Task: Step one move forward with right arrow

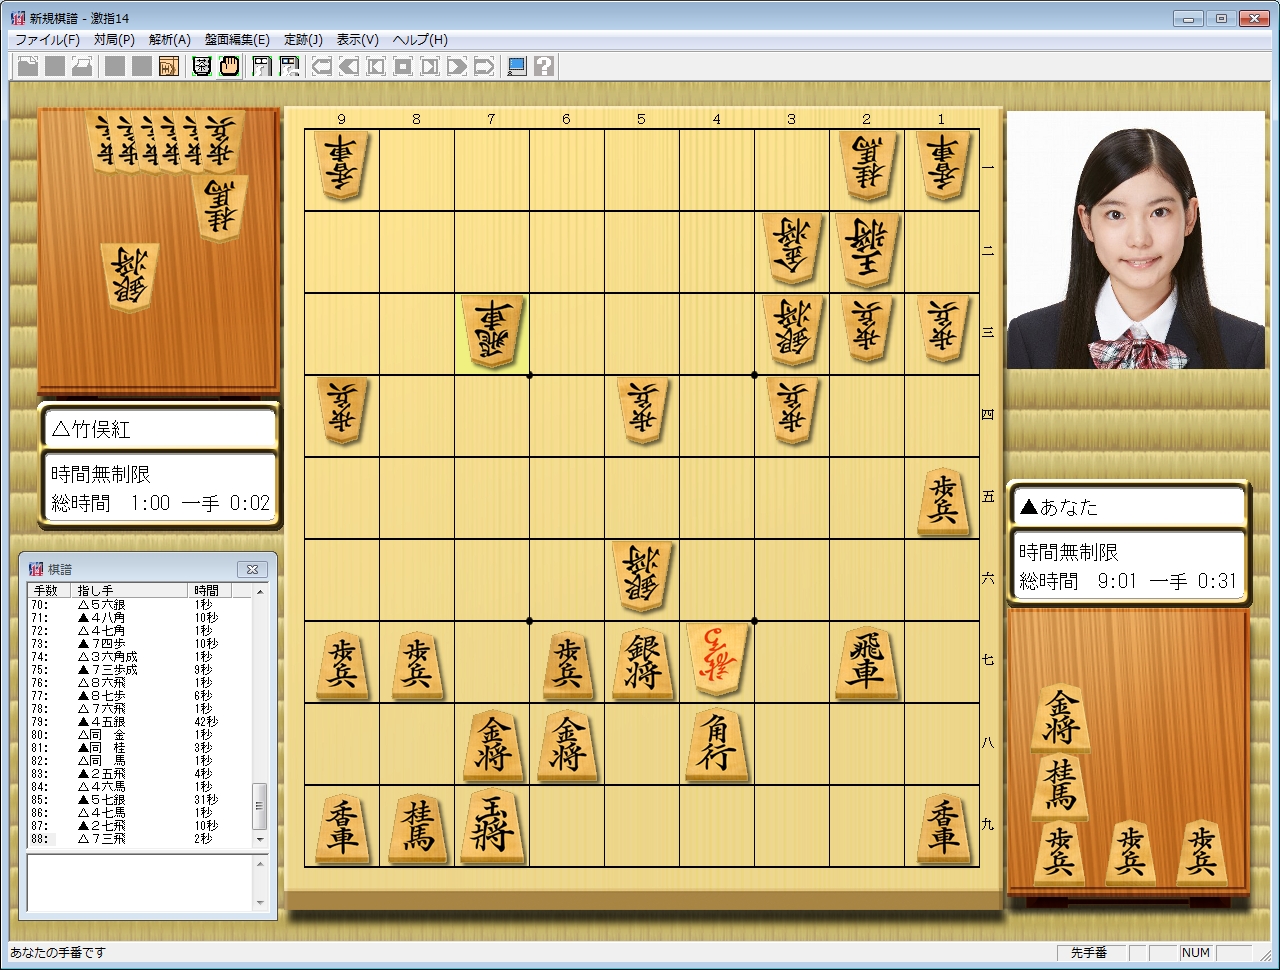Action: [x=457, y=67]
